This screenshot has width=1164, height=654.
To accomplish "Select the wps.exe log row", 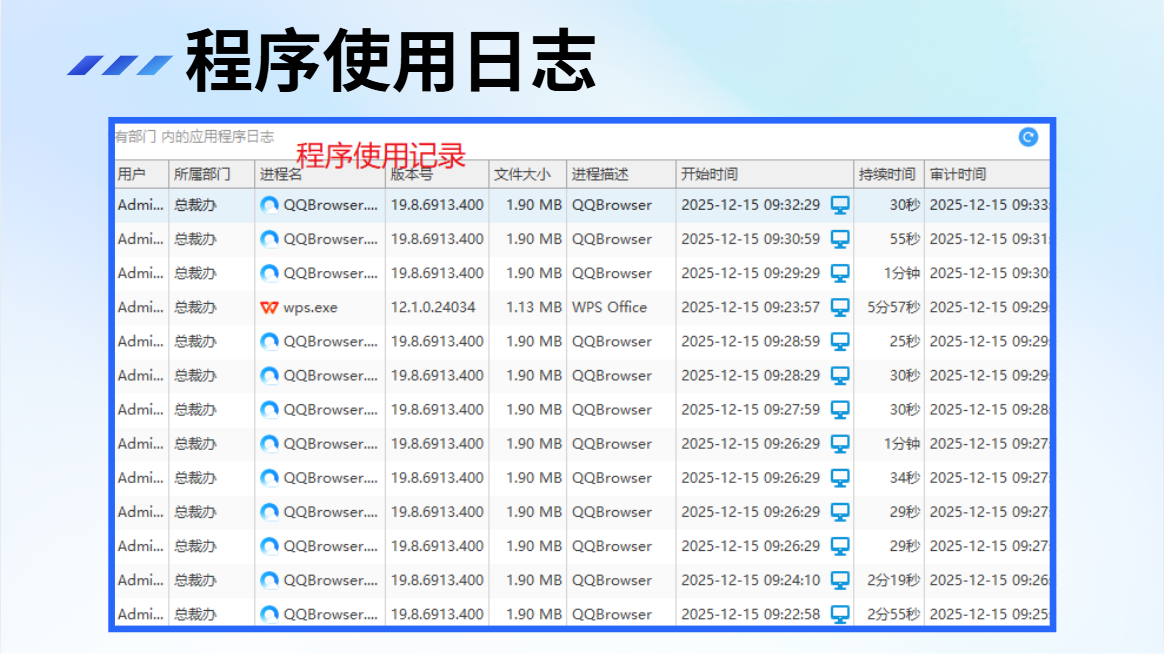I will [582, 307].
